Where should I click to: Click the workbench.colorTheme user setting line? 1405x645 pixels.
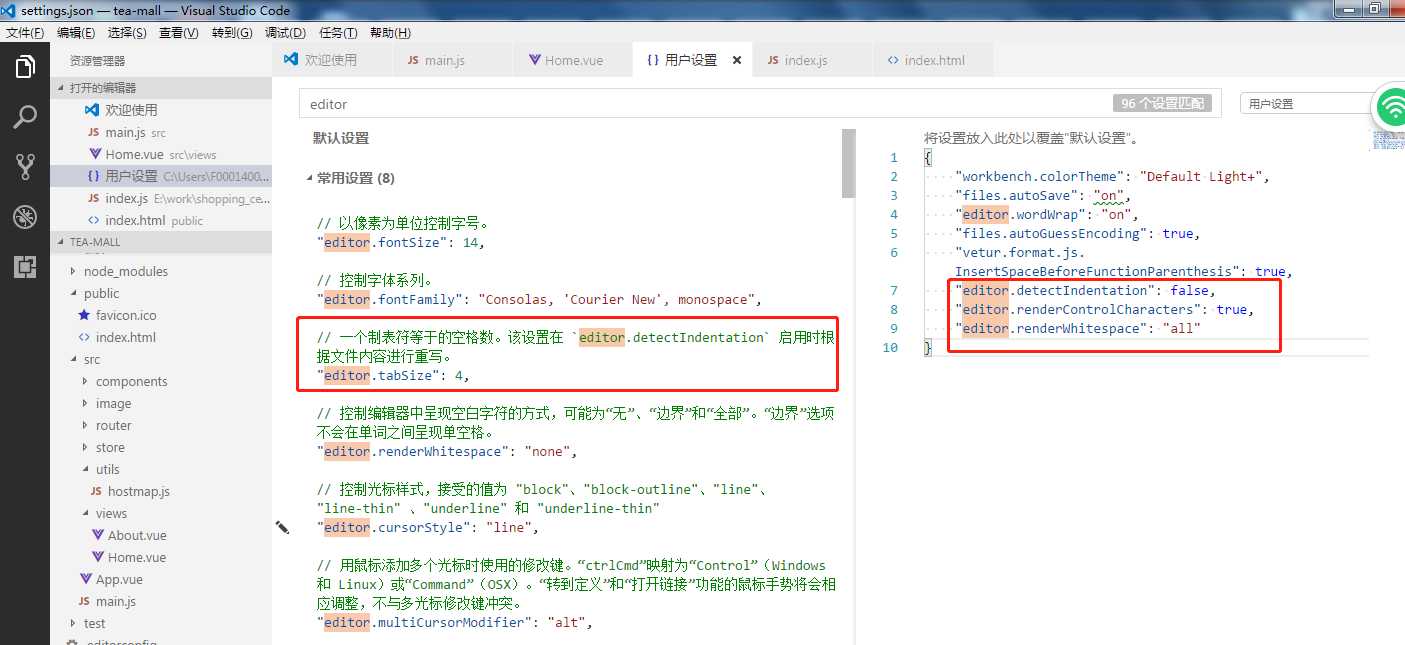[1112, 176]
